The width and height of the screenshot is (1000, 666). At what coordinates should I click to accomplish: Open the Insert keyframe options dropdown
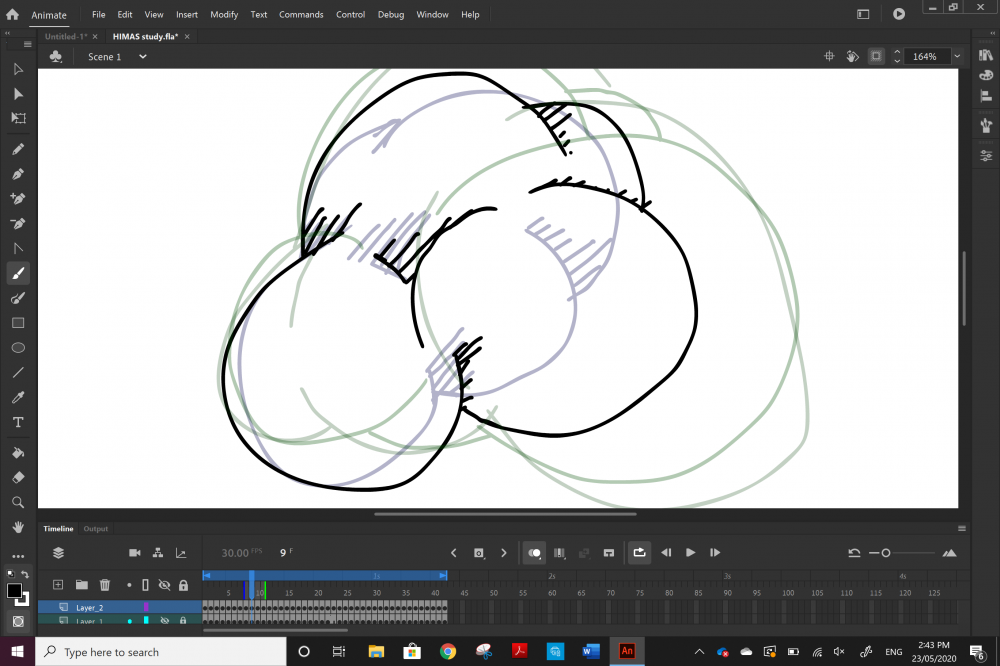click(x=480, y=553)
